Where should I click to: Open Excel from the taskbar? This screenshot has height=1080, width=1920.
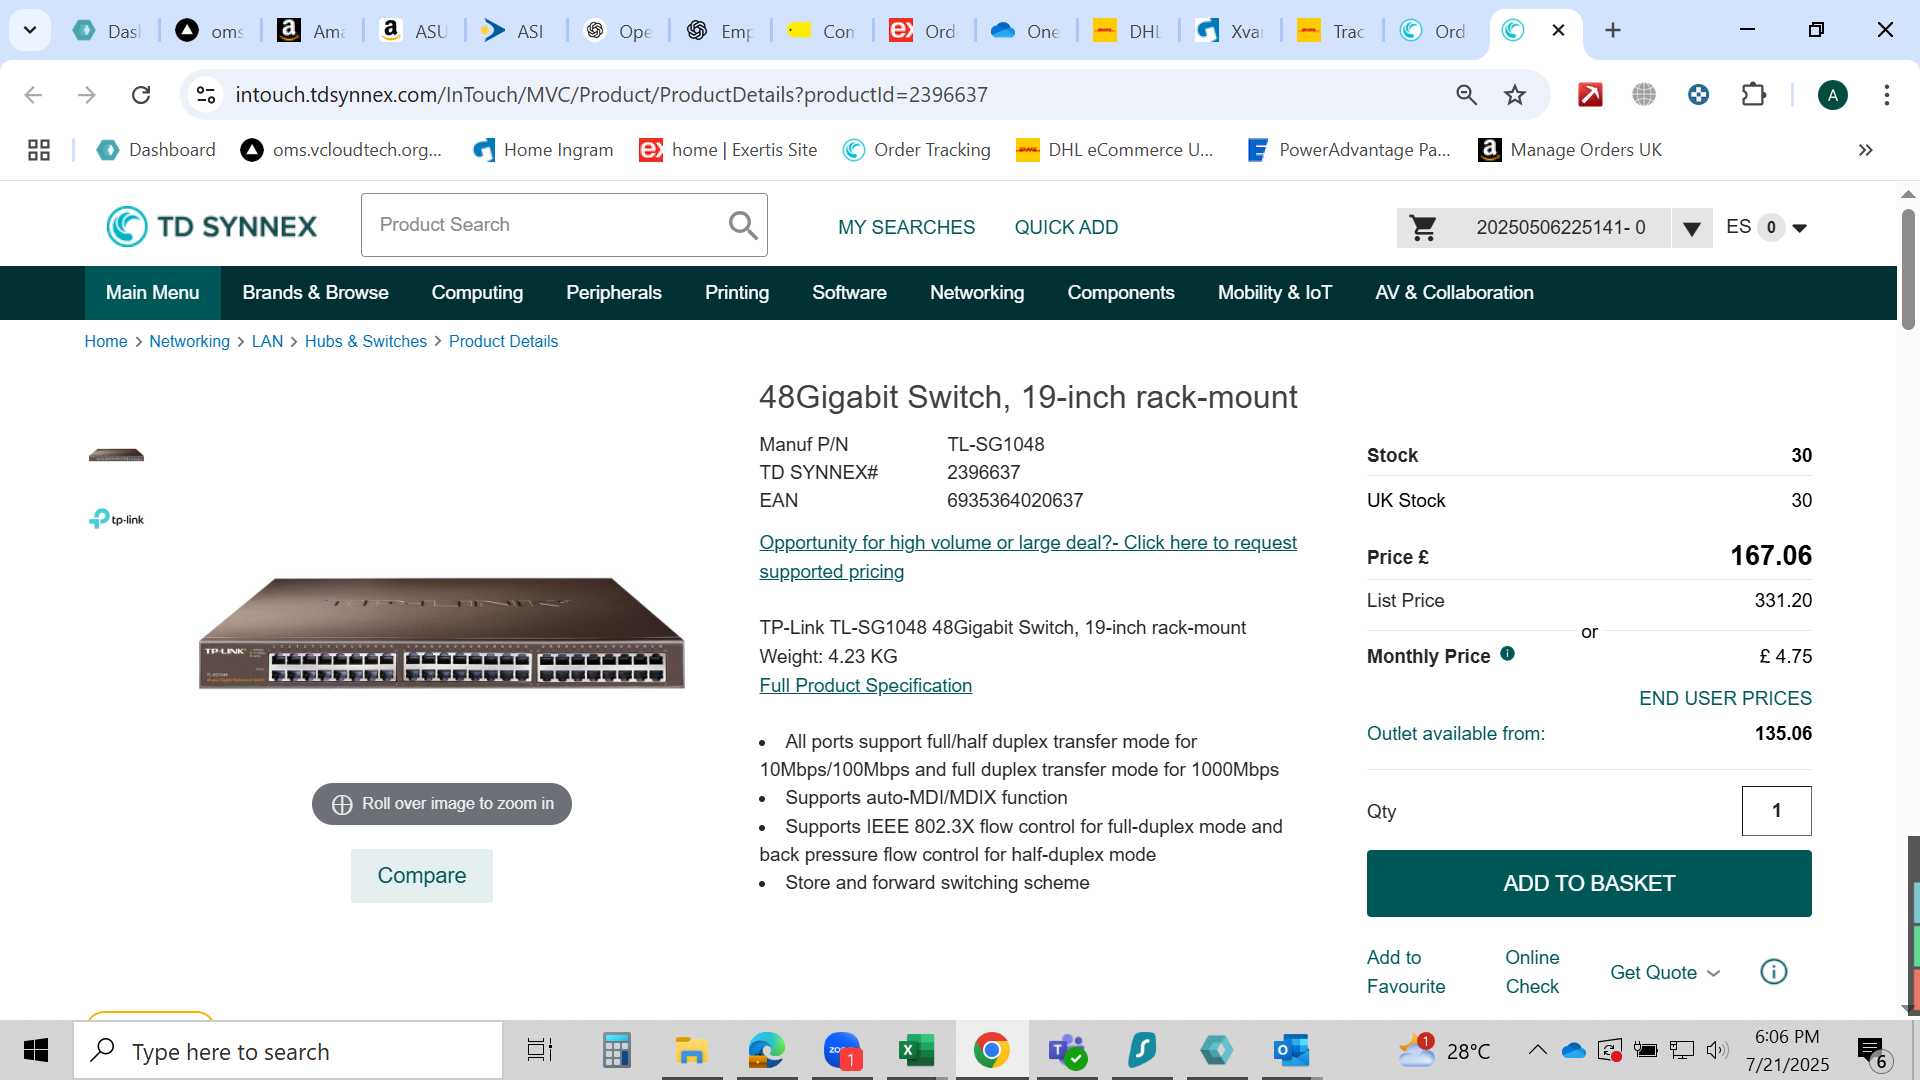click(916, 1051)
